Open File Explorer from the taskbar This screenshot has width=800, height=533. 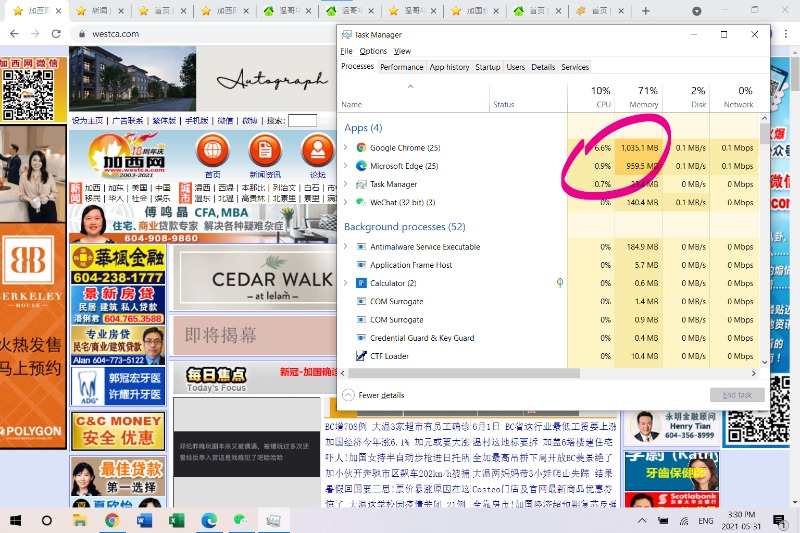(x=80, y=520)
